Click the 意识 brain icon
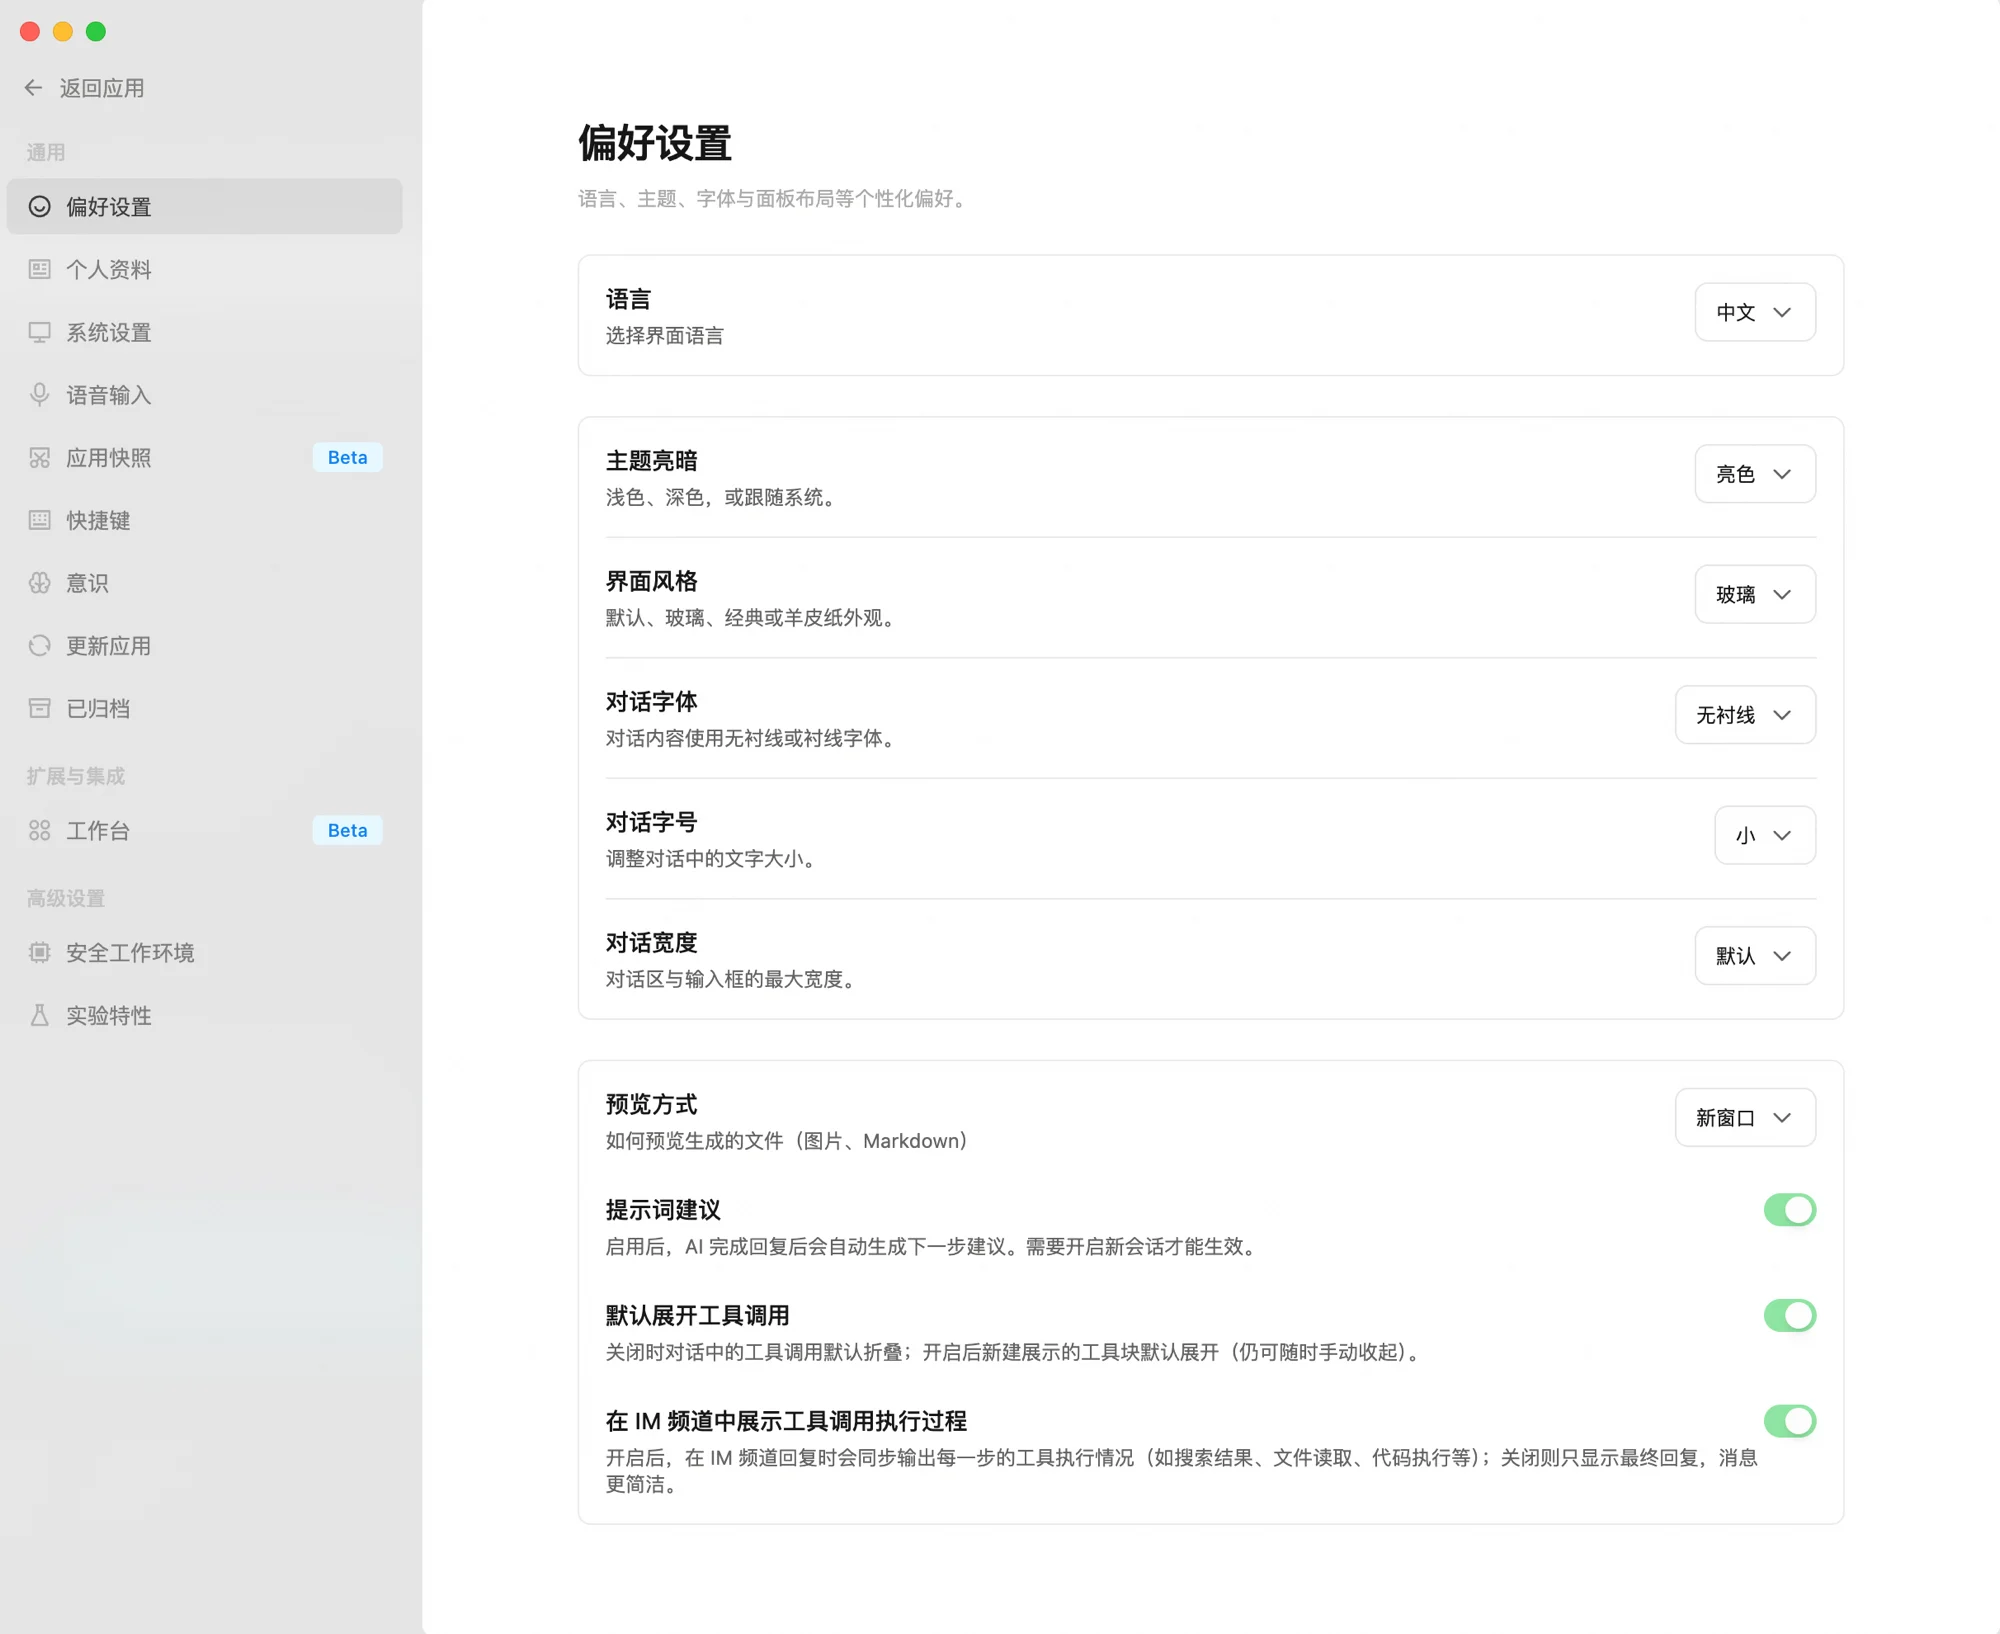The image size is (2000, 1634). [40, 583]
